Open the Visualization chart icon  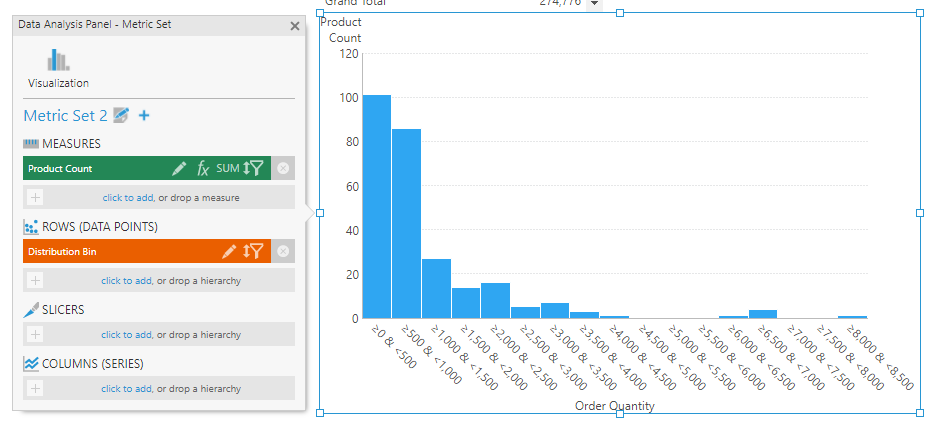pyautogui.click(x=58, y=60)
